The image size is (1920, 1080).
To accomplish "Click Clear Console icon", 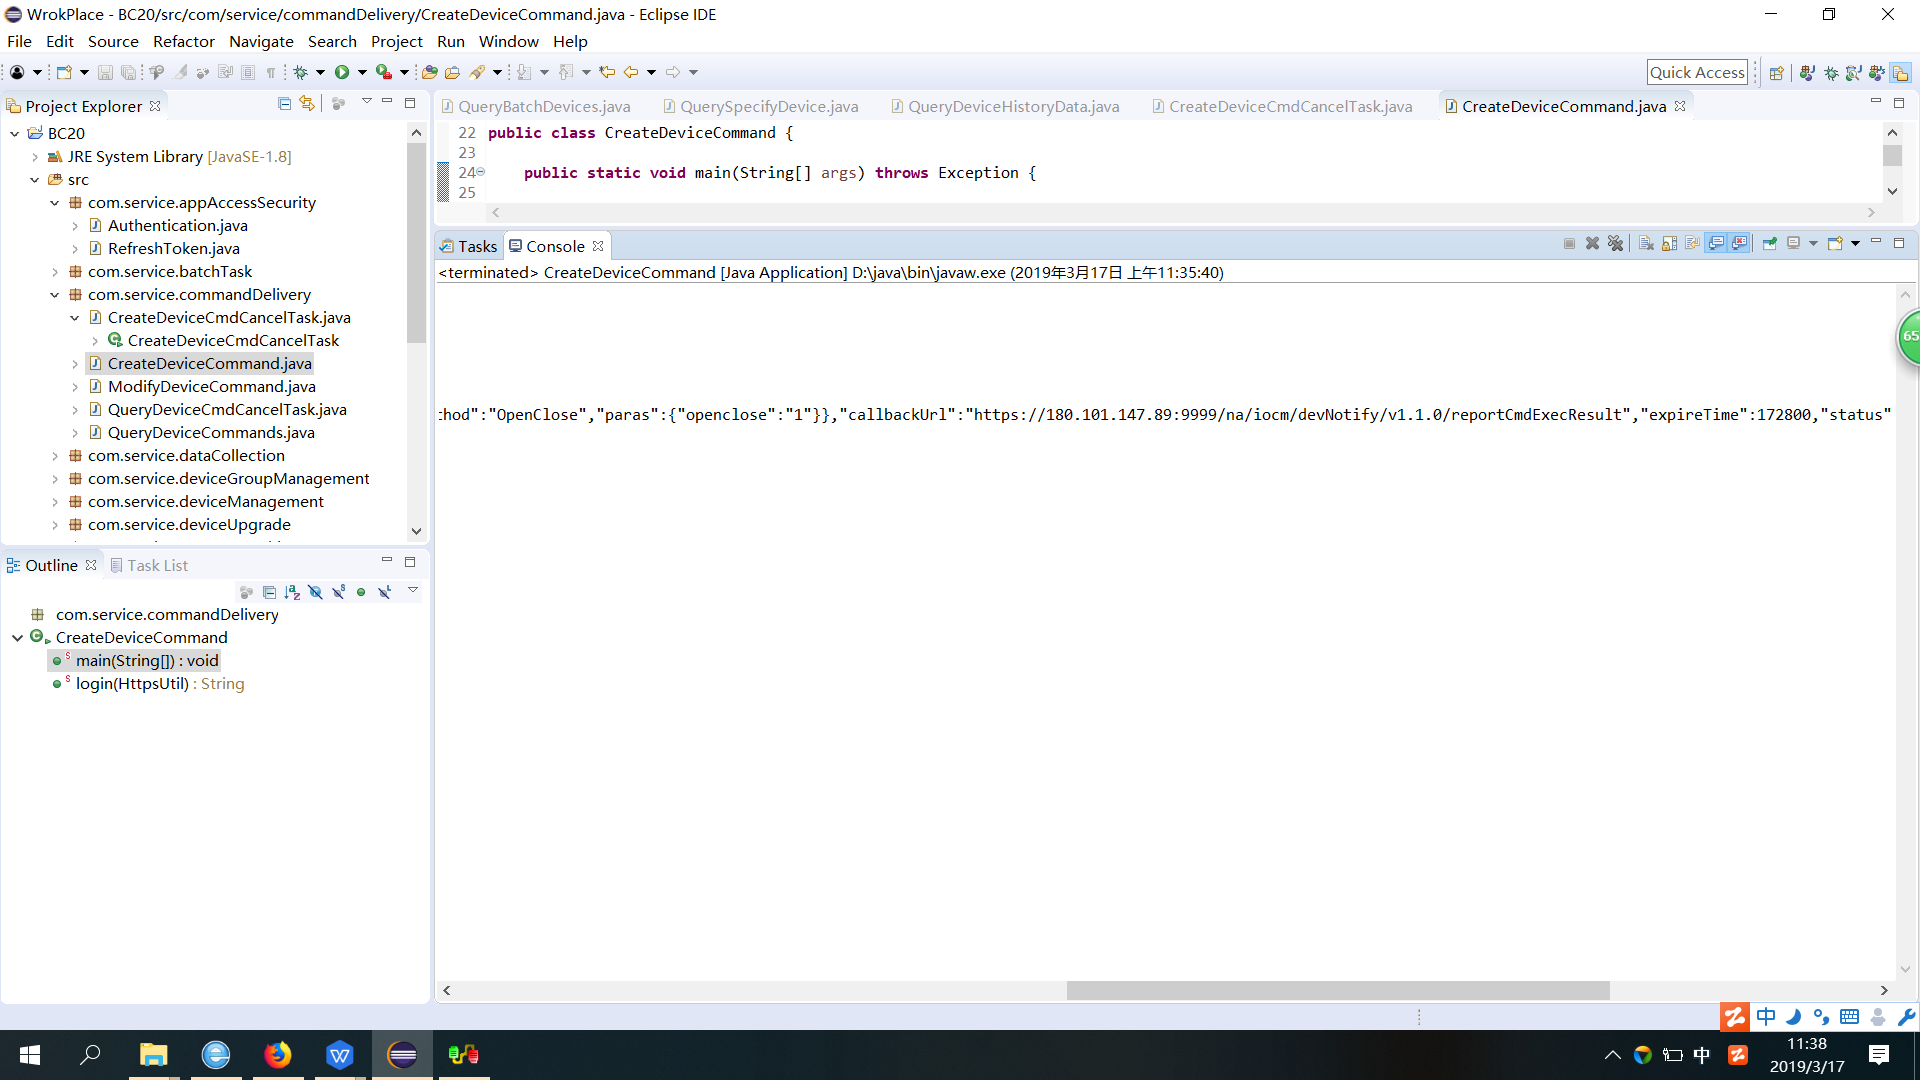I will pyautogui.click(x=1646, y=244).
